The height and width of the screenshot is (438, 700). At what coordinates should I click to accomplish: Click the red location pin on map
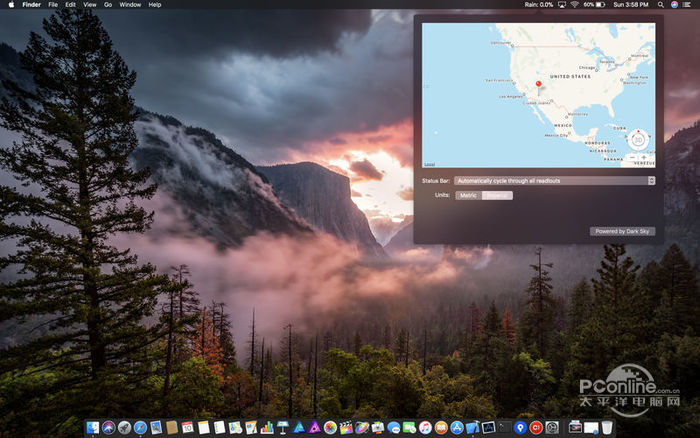(538, 85)
